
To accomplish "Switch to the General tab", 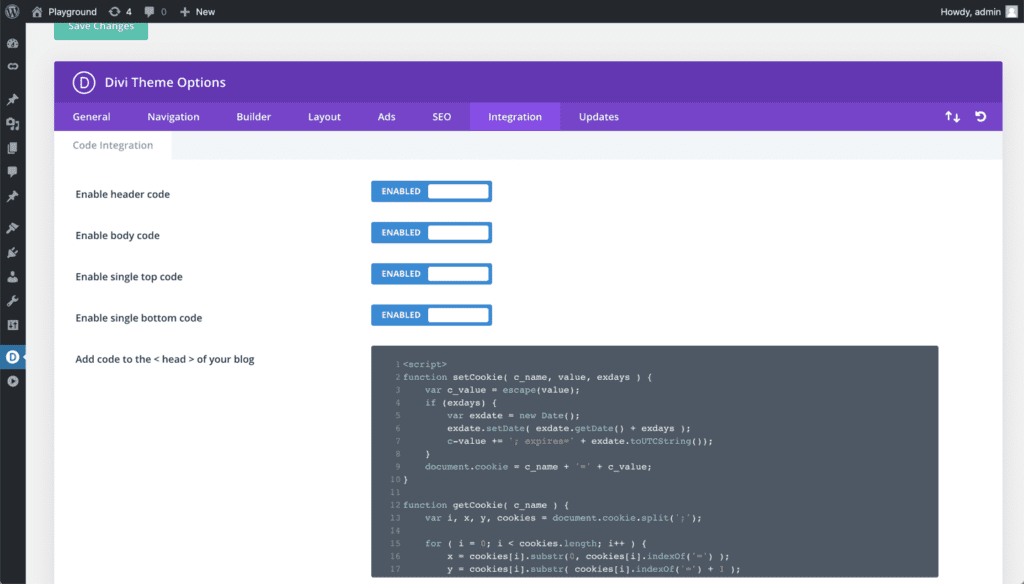I will coord(91,117).
